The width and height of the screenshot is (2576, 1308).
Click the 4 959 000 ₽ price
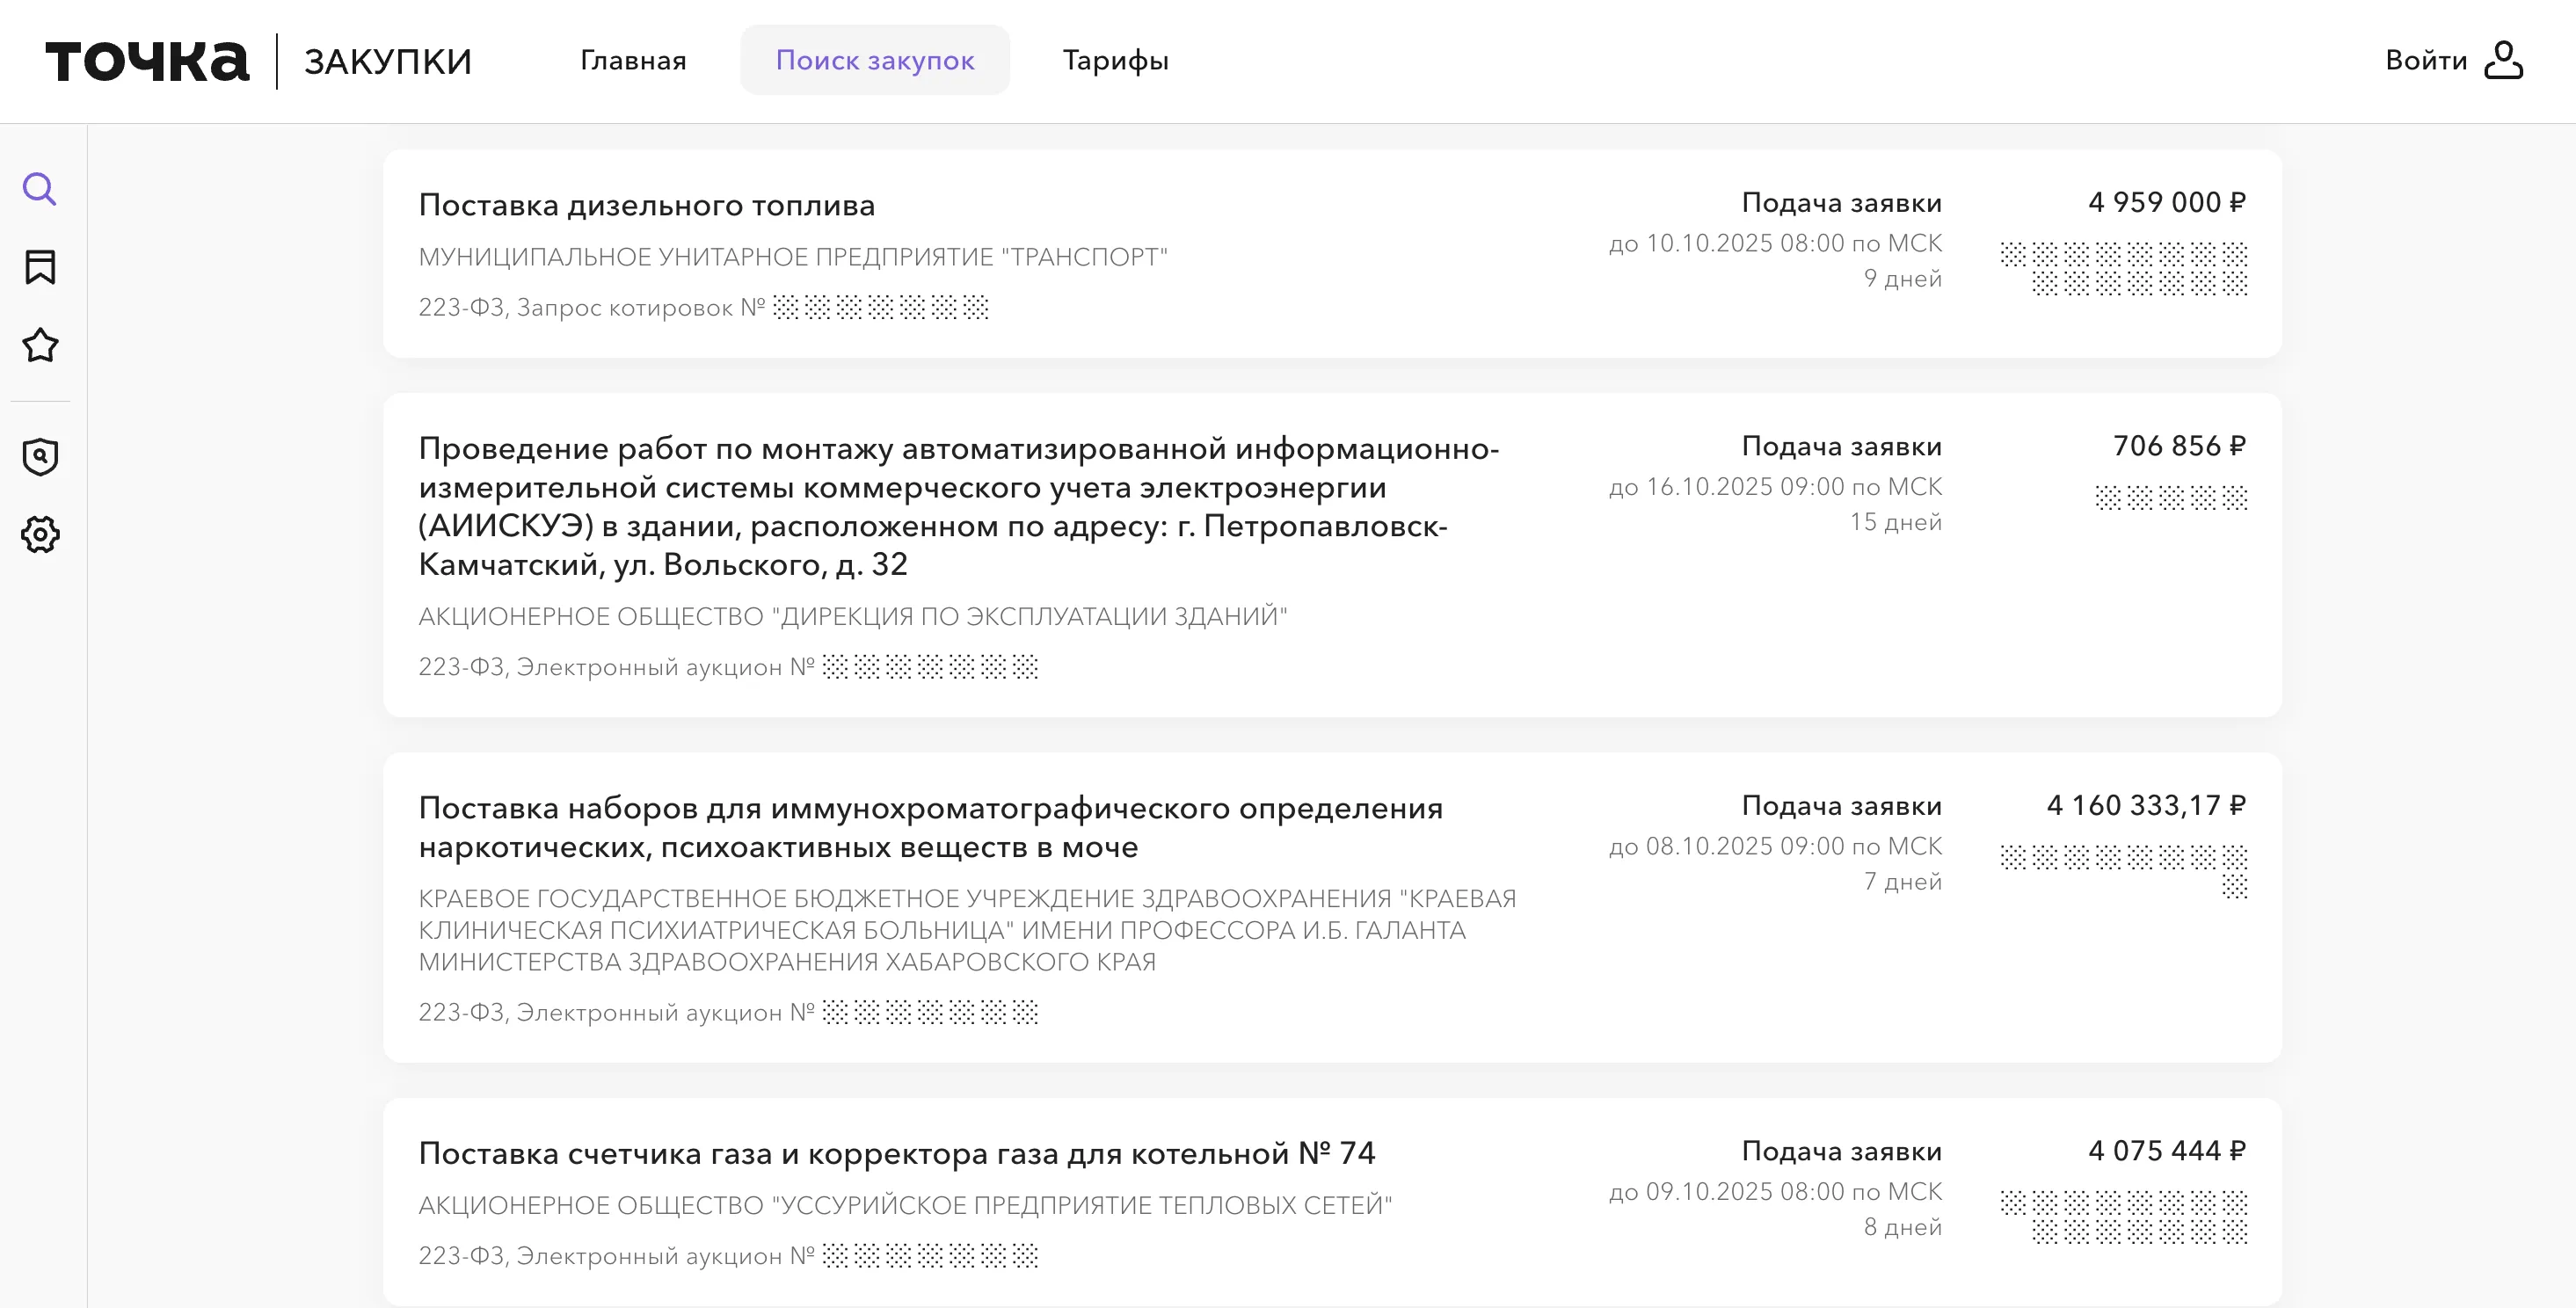coord(2166,202)
